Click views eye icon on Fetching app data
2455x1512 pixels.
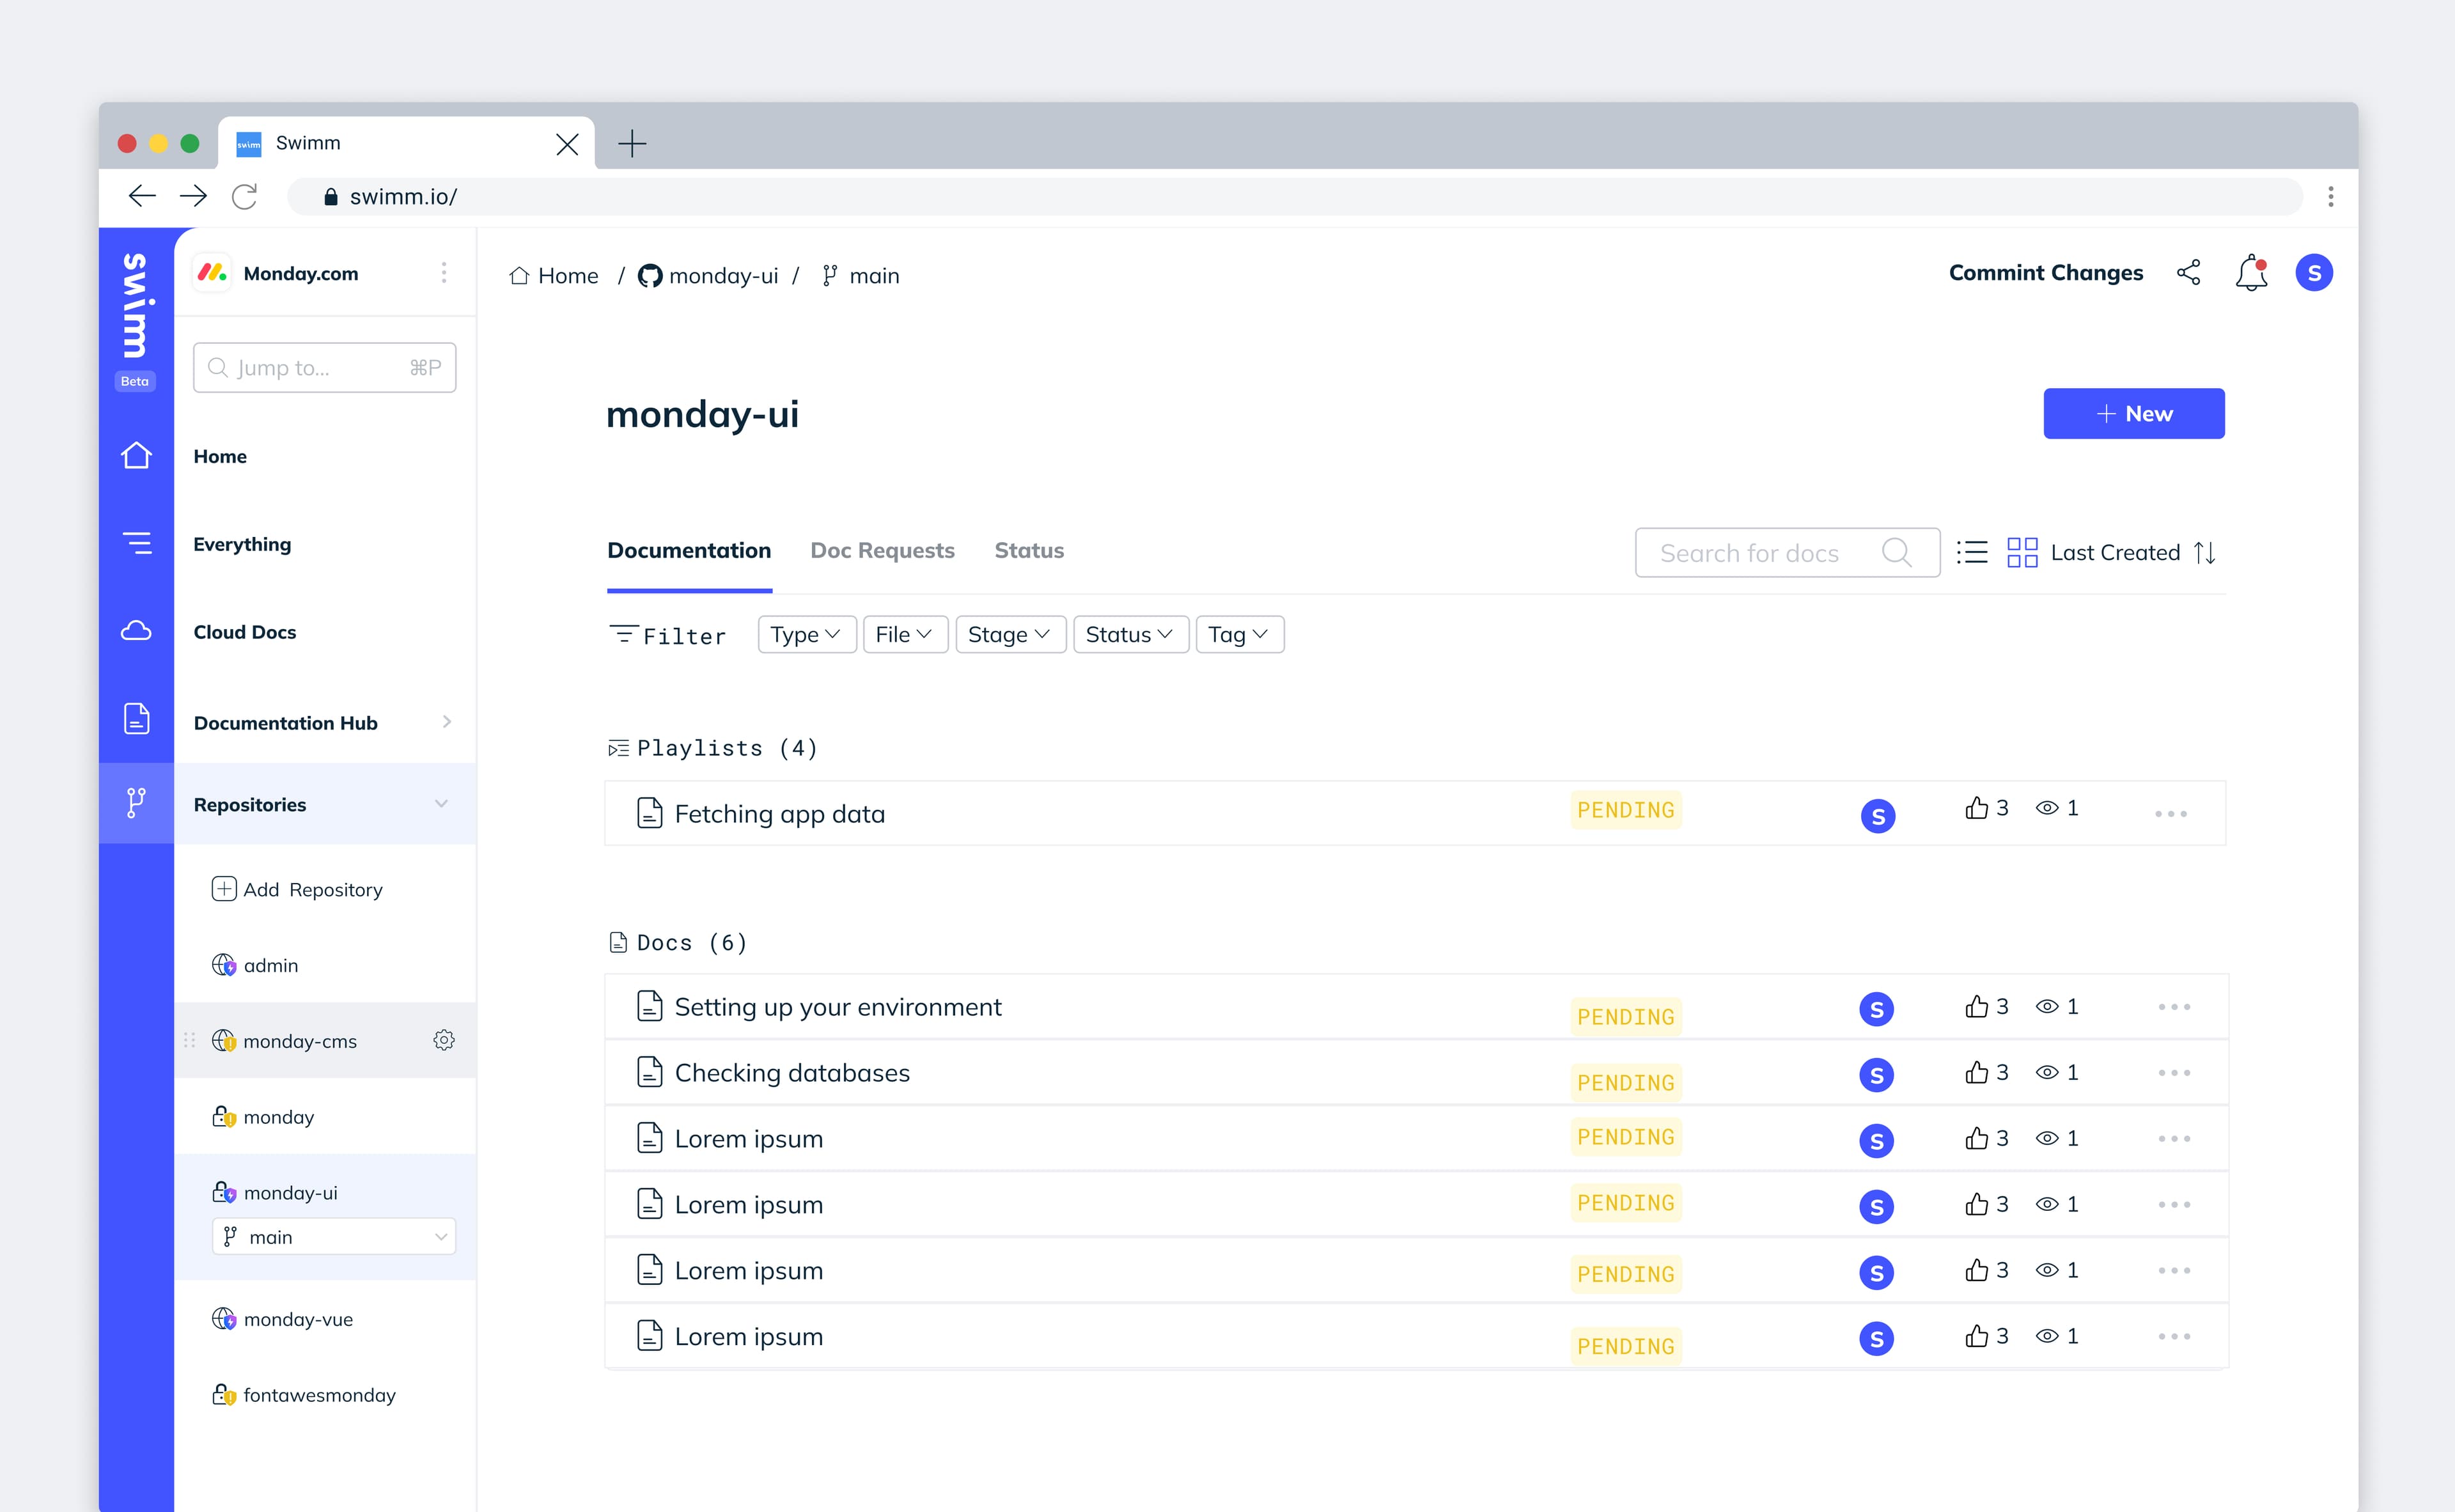coord(2047,808)
